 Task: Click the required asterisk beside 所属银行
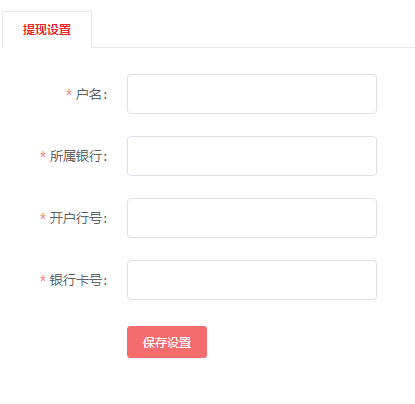pos(43,154)
